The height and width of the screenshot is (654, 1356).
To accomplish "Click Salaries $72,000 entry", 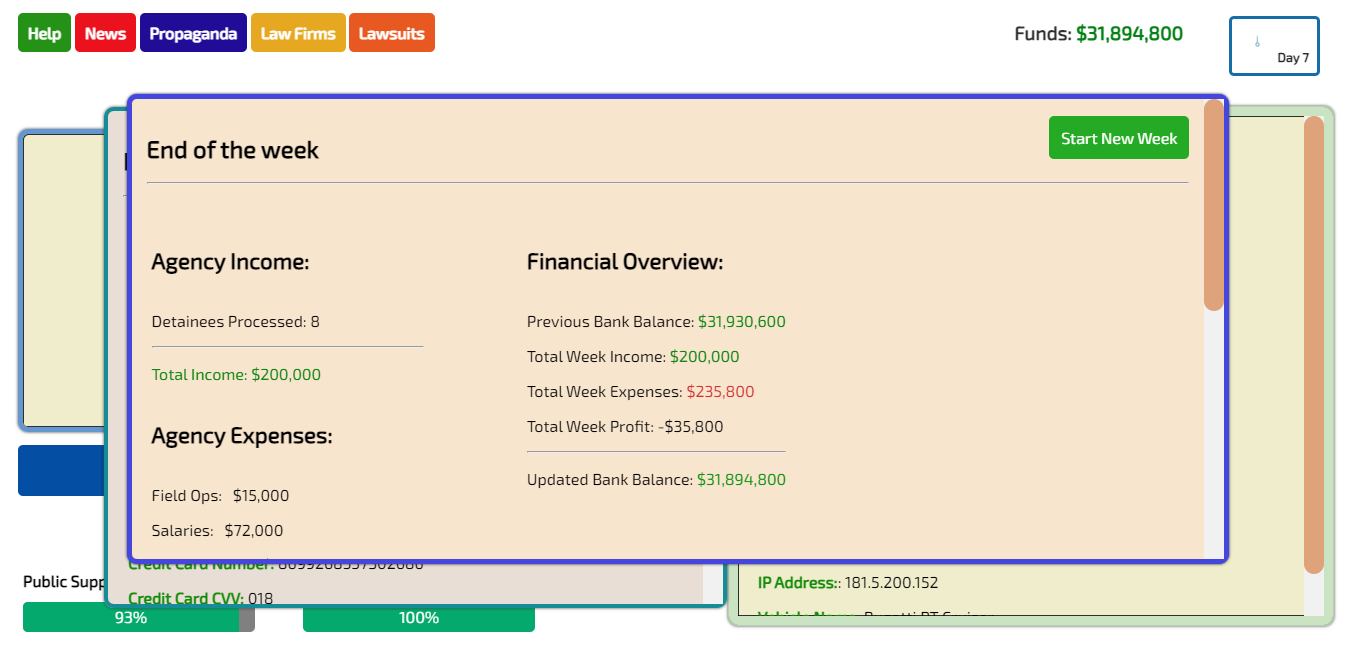I will tap(217, 531).
